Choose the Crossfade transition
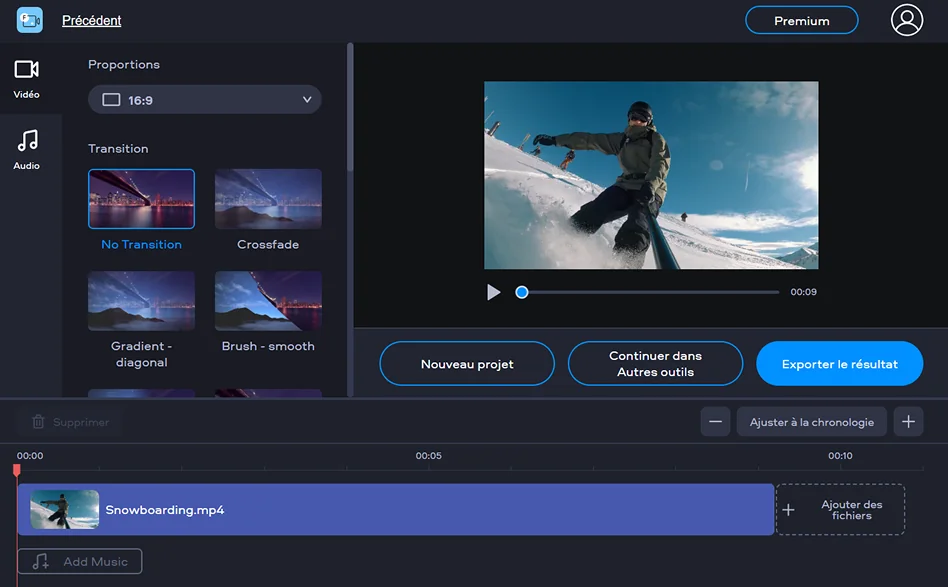Viewport: 948px width, 587px height. click(x=268, y=199)
